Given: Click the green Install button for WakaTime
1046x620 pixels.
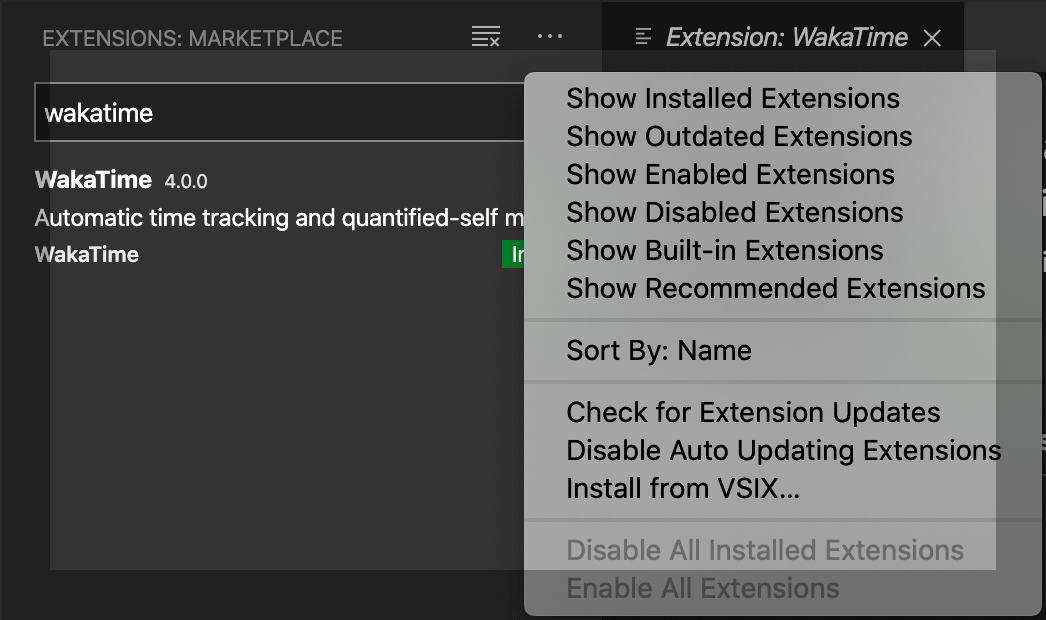Looking at the screenshot, I should 513,255.
